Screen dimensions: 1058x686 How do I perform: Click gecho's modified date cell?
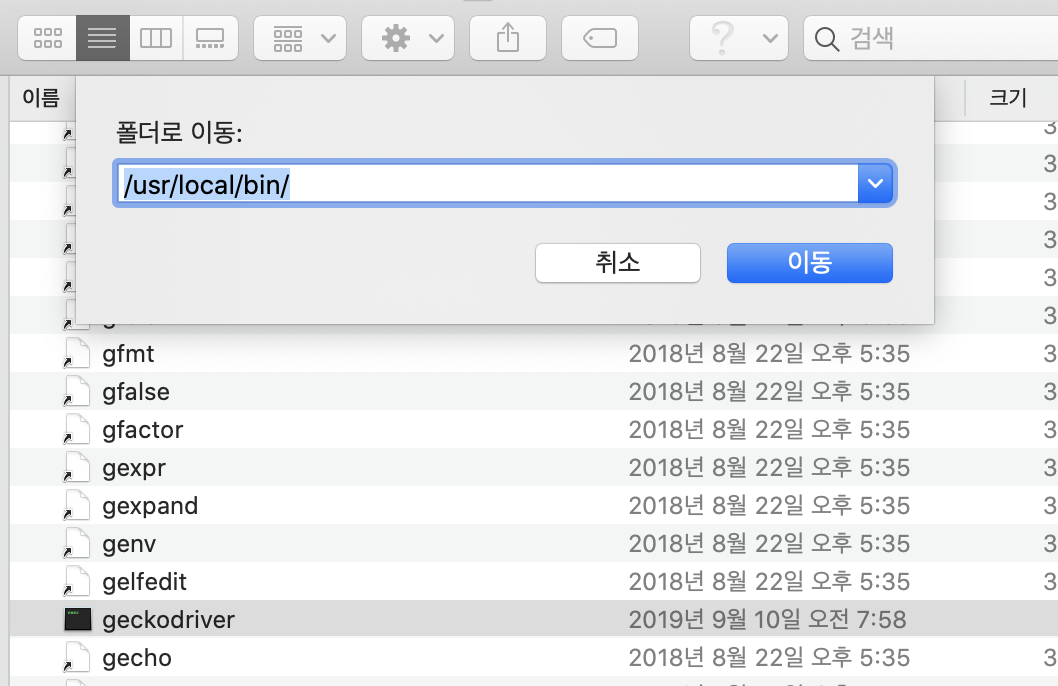(769, 658)
